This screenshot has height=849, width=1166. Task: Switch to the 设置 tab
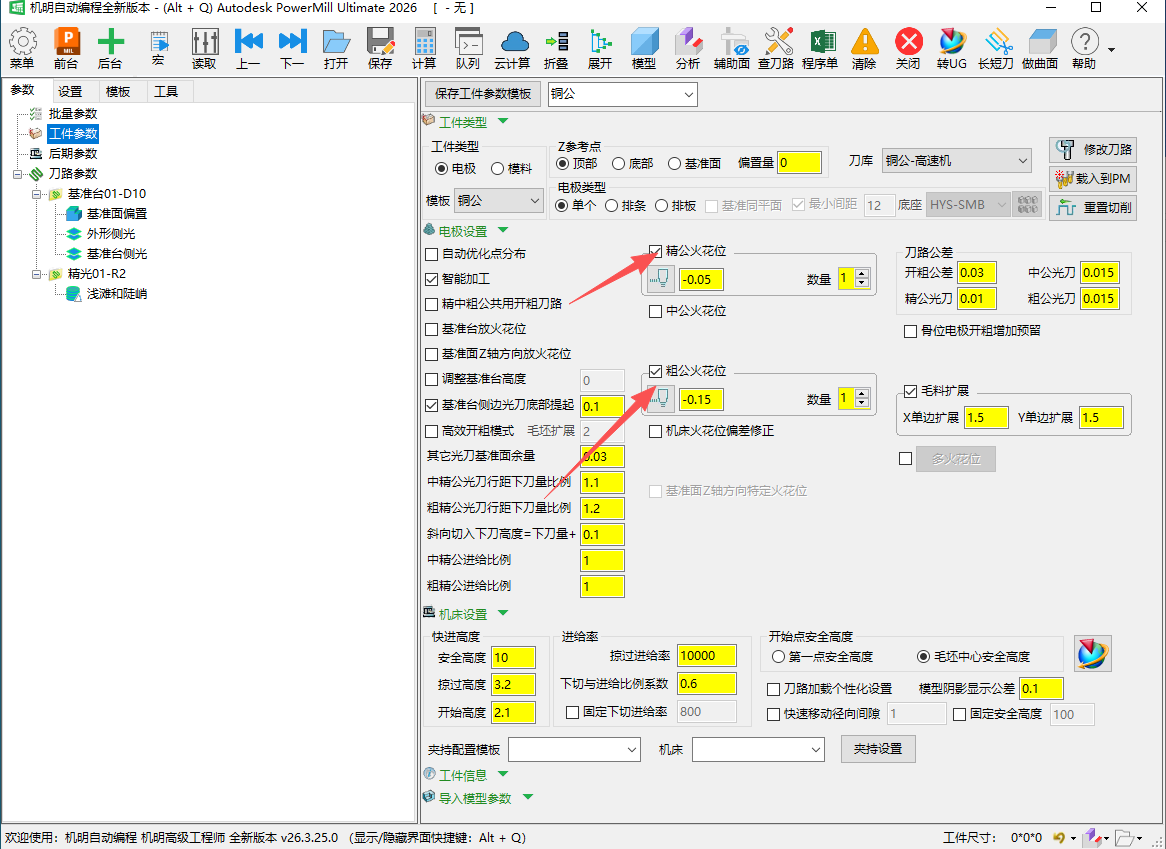[x=71, y=92]
